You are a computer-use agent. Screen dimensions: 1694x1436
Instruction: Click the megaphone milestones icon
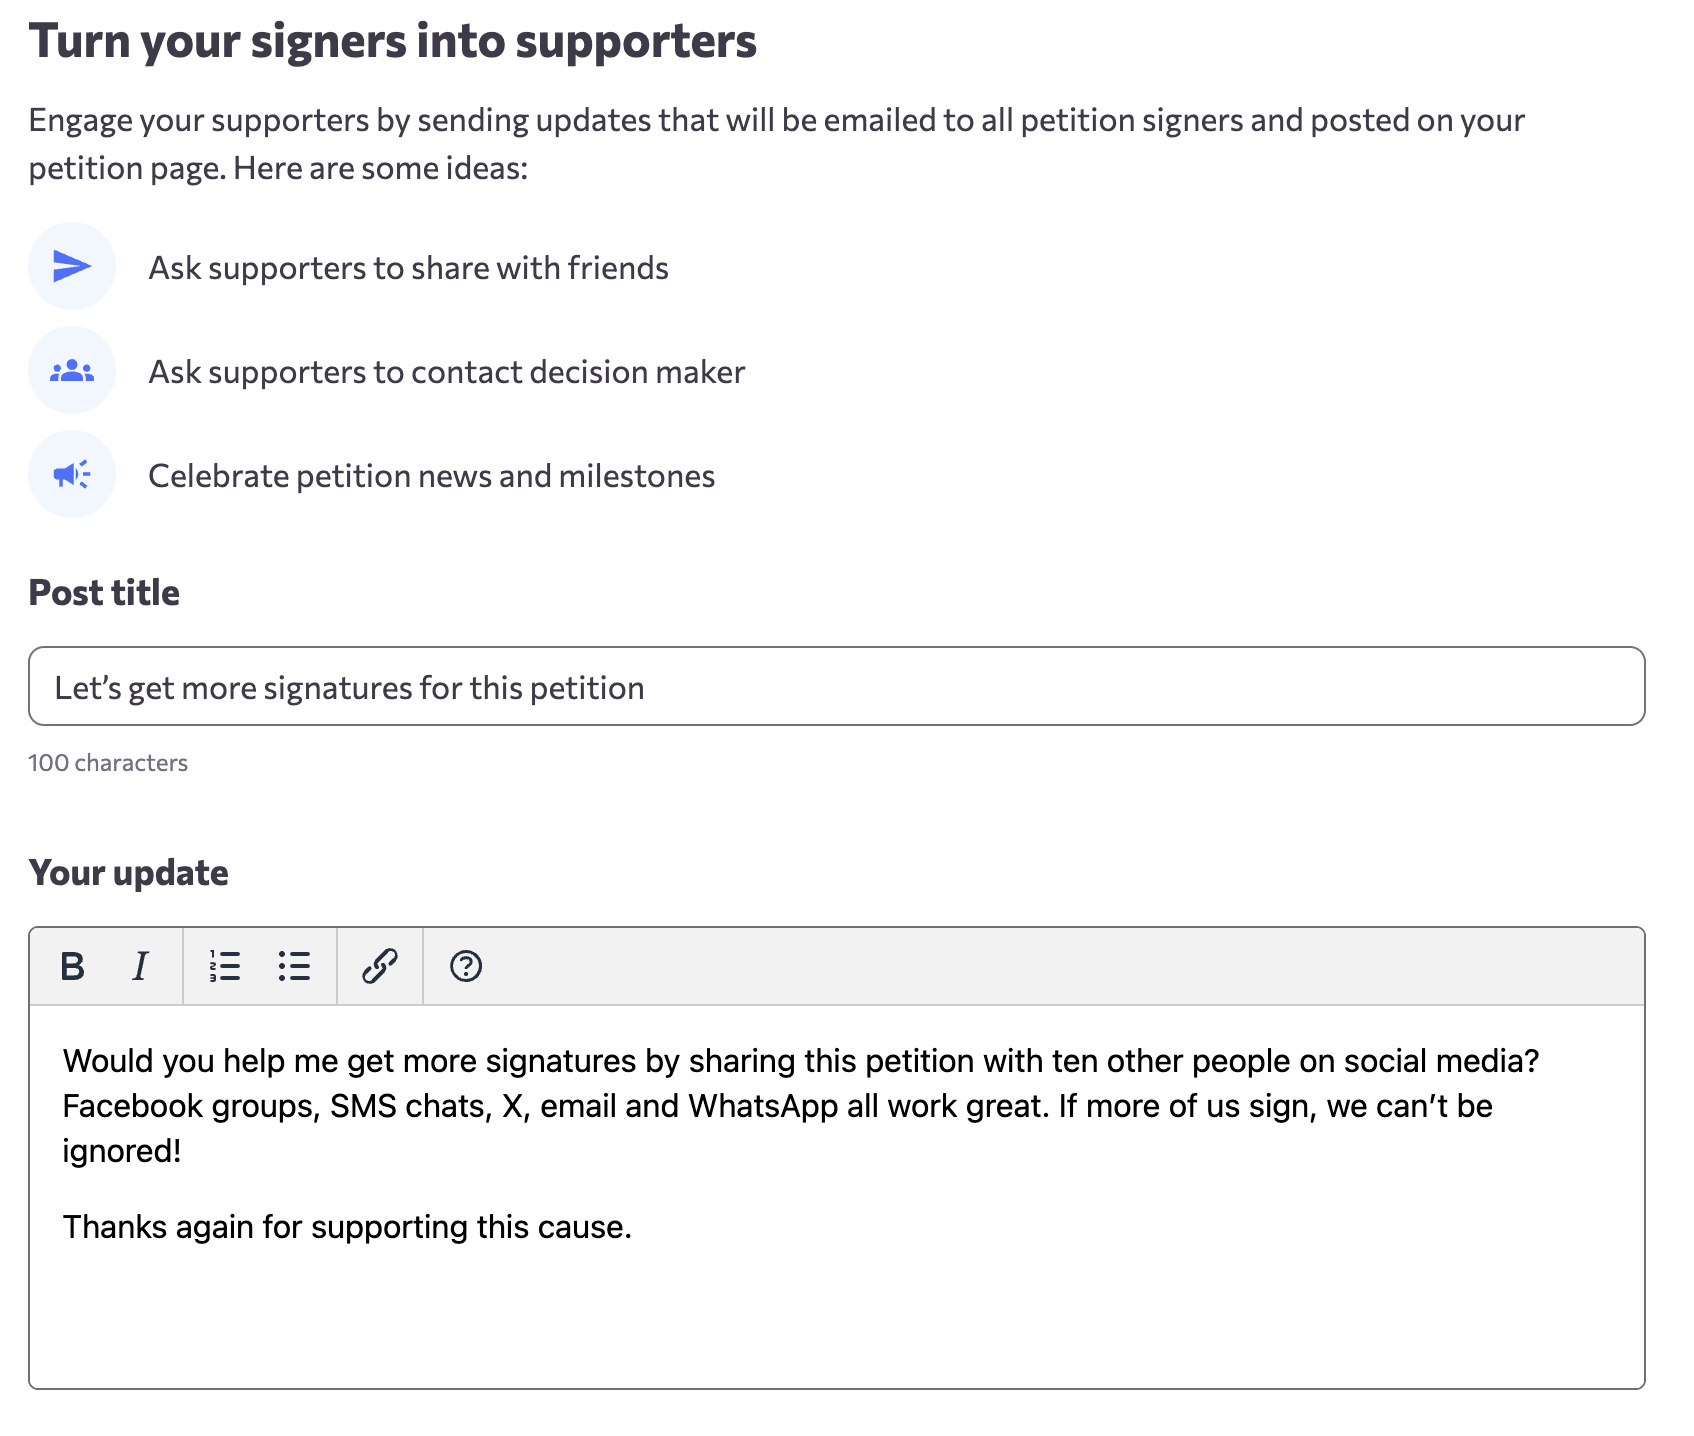(x=72, y=474)
